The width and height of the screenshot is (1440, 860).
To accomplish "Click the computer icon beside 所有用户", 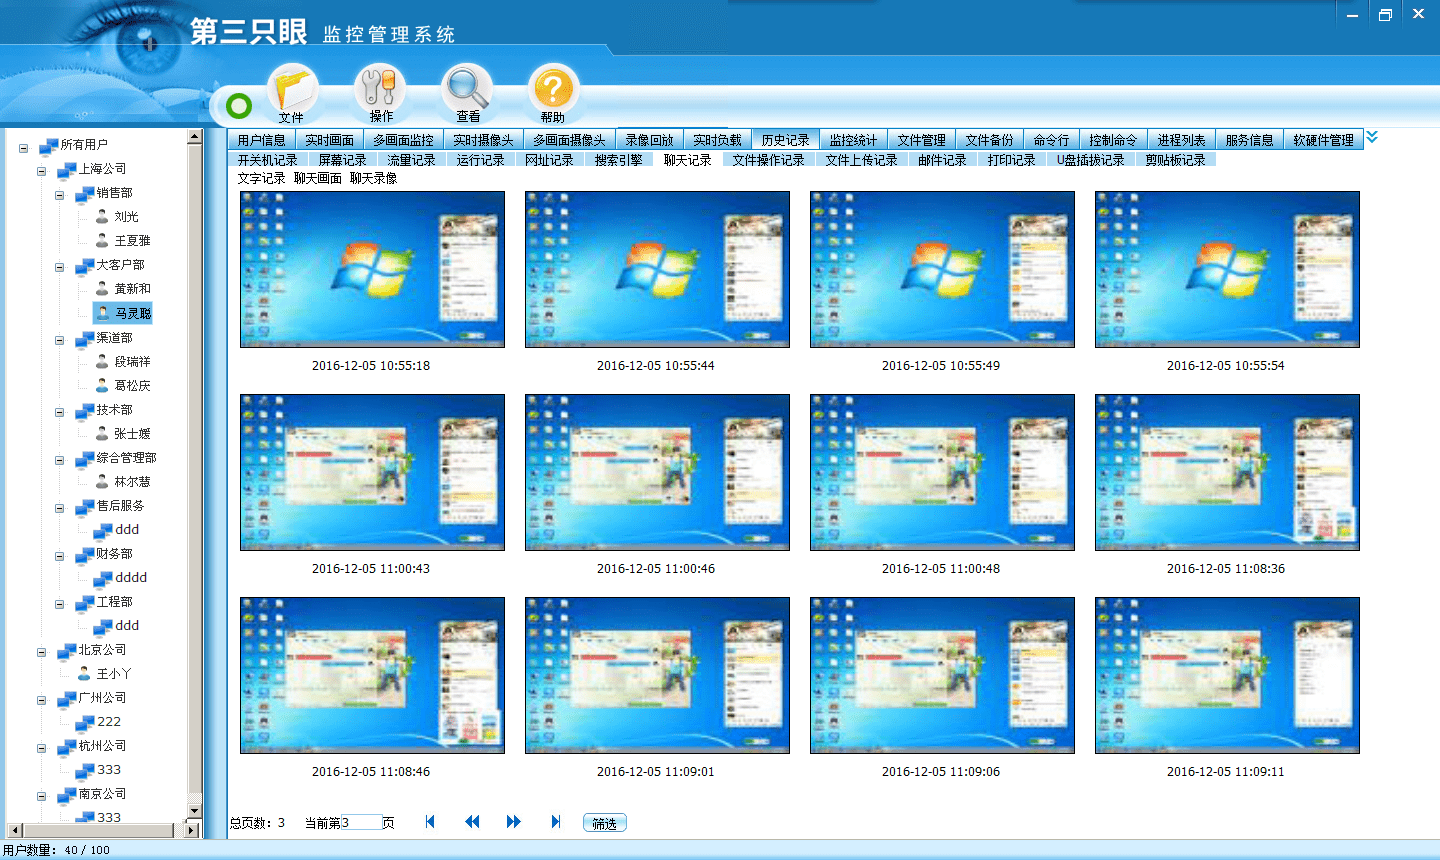I will (48, 146).
